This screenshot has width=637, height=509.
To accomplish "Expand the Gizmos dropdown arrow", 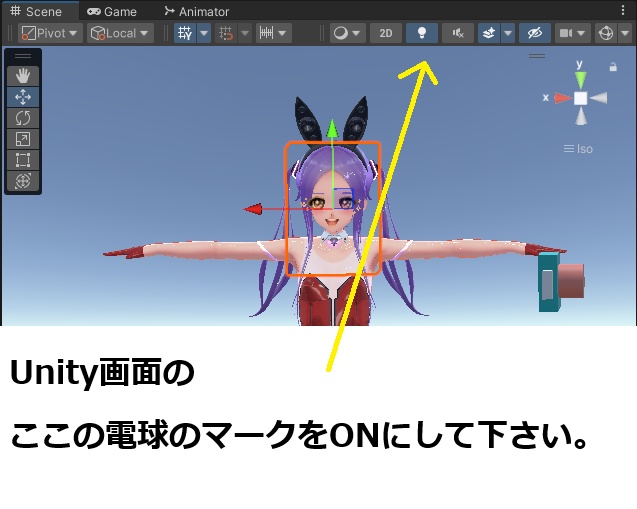I will pyautogui.click(x=625, y=33).
